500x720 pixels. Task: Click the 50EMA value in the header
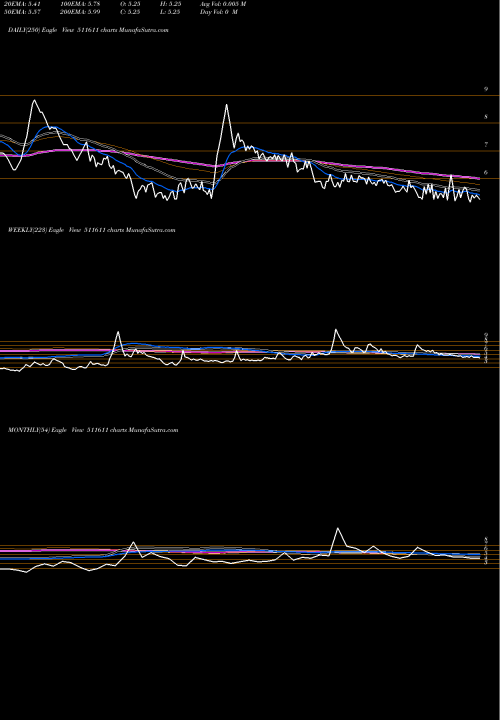[x=21, y=12]
